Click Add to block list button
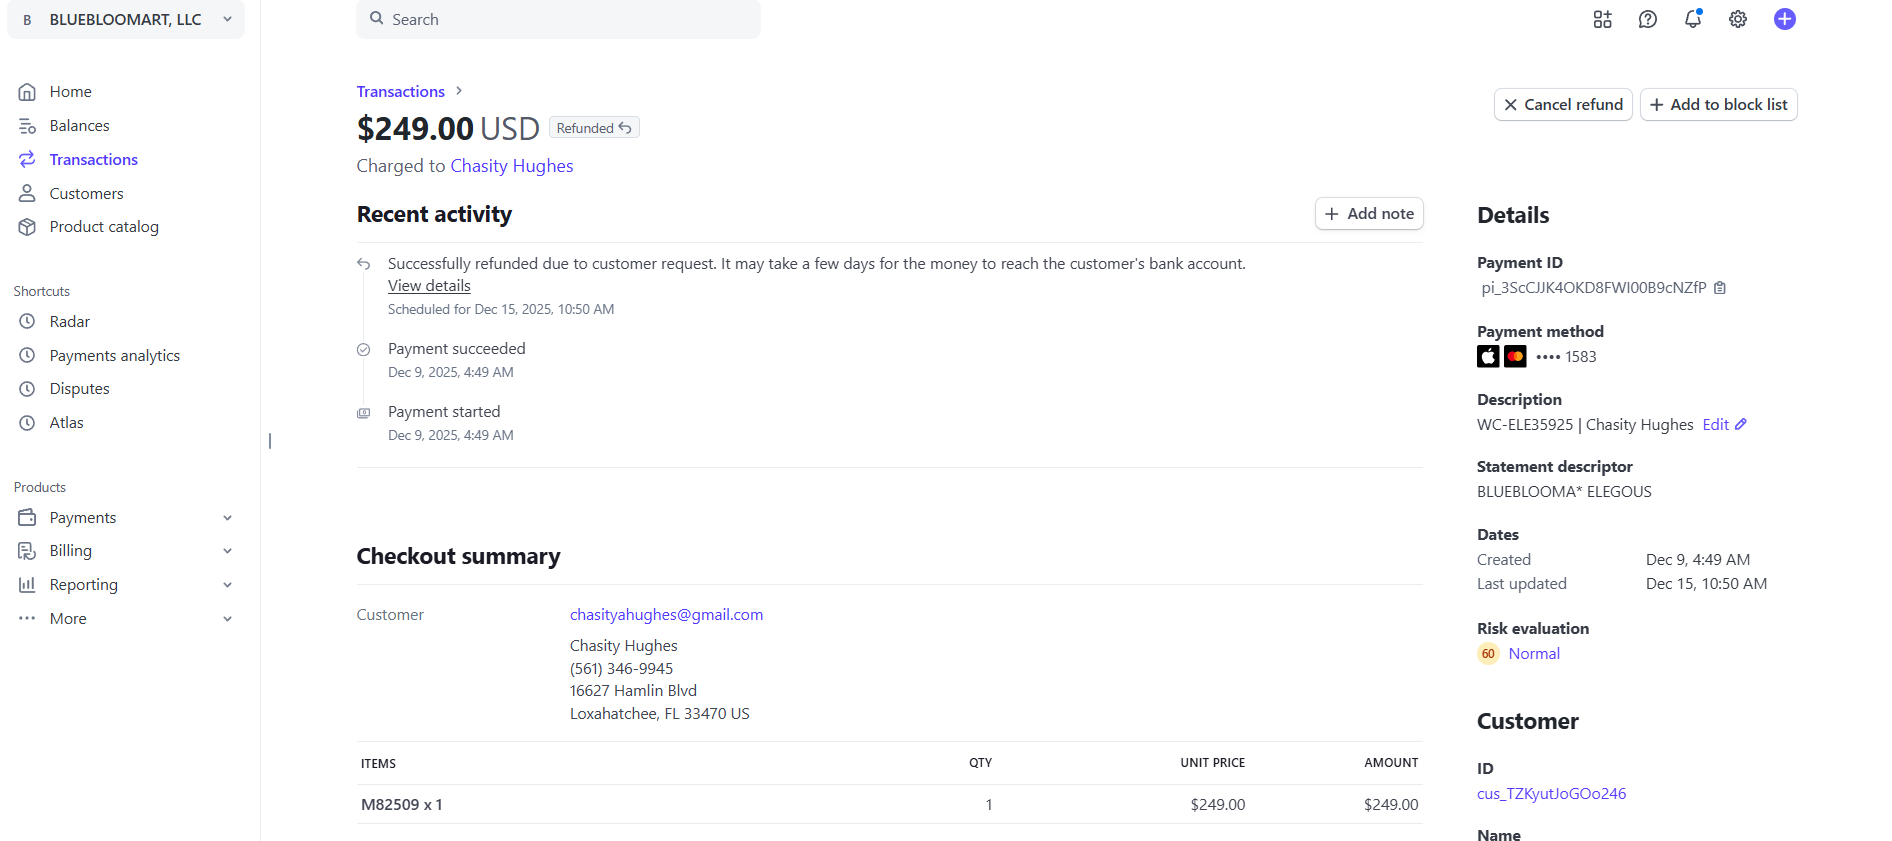The height and width of the screenshot is (841, 1892). 1718,105
